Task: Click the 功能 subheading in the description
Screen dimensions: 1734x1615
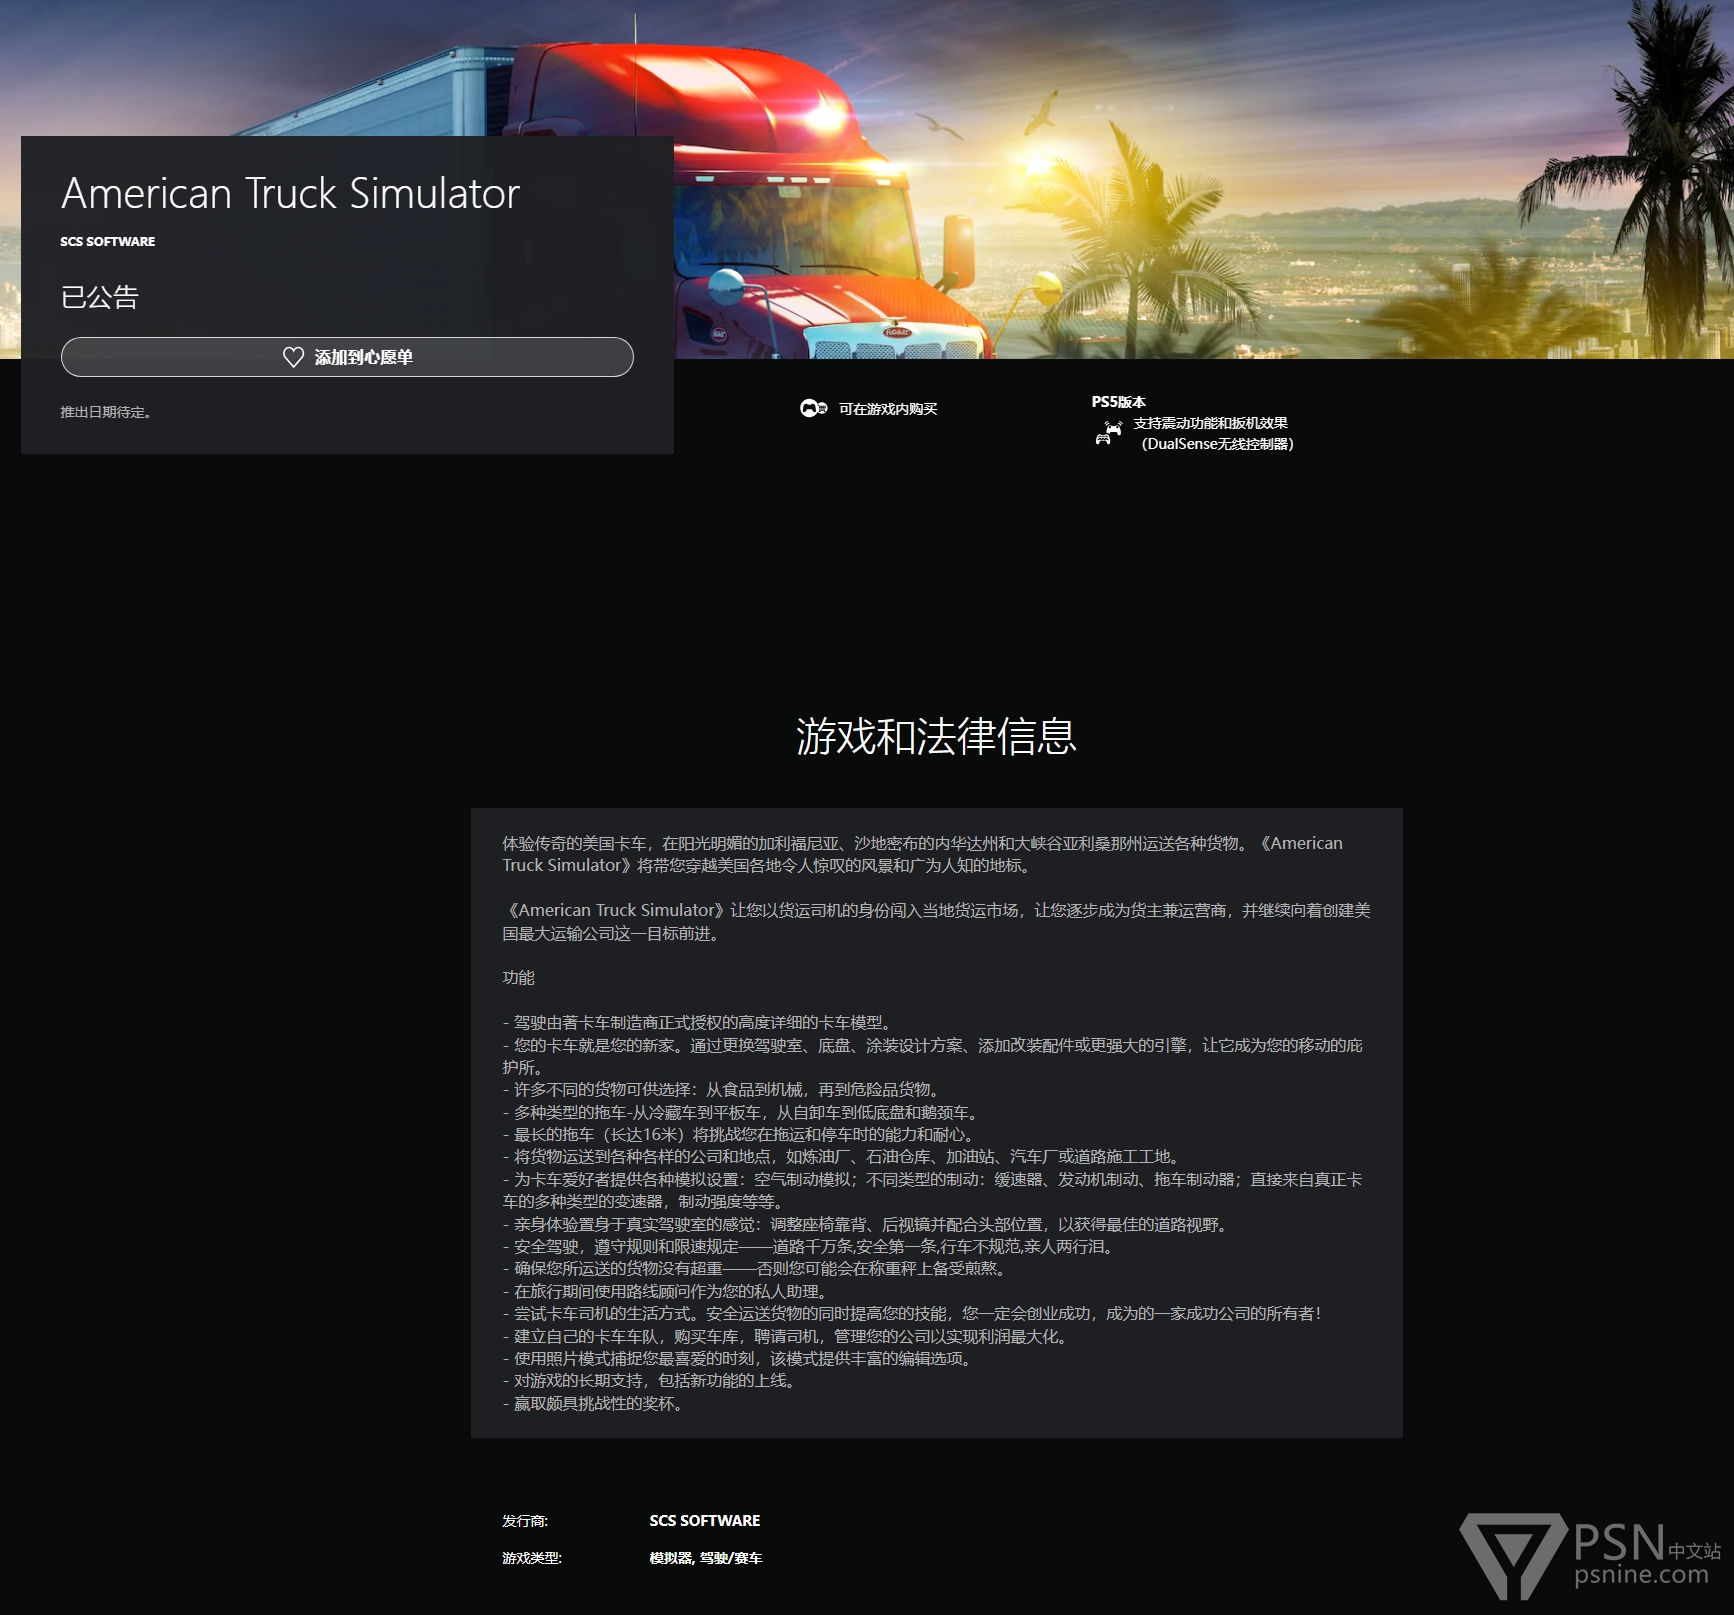Action: 518,977
